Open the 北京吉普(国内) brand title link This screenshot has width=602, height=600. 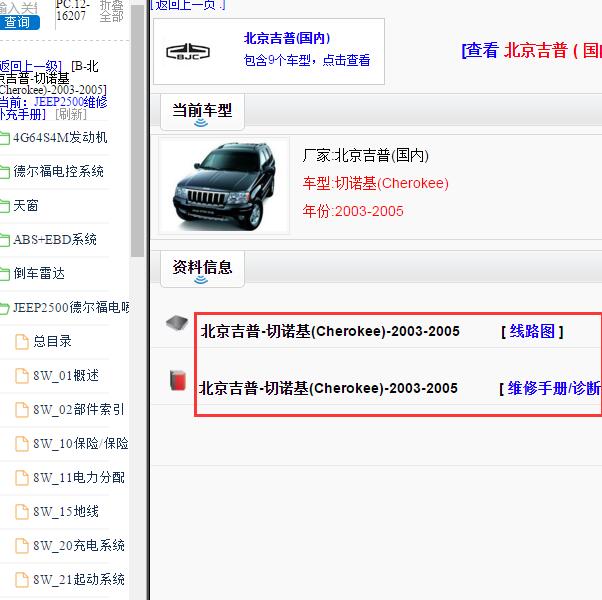pyautogui.click(x=287, y=38)
